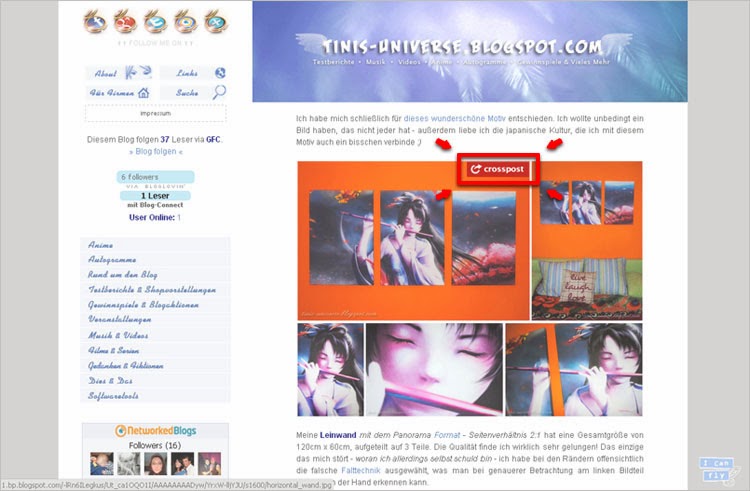Click the follow icon between Twitter and Xing
This screenshot has height=491, width=750.
(186, 22)
